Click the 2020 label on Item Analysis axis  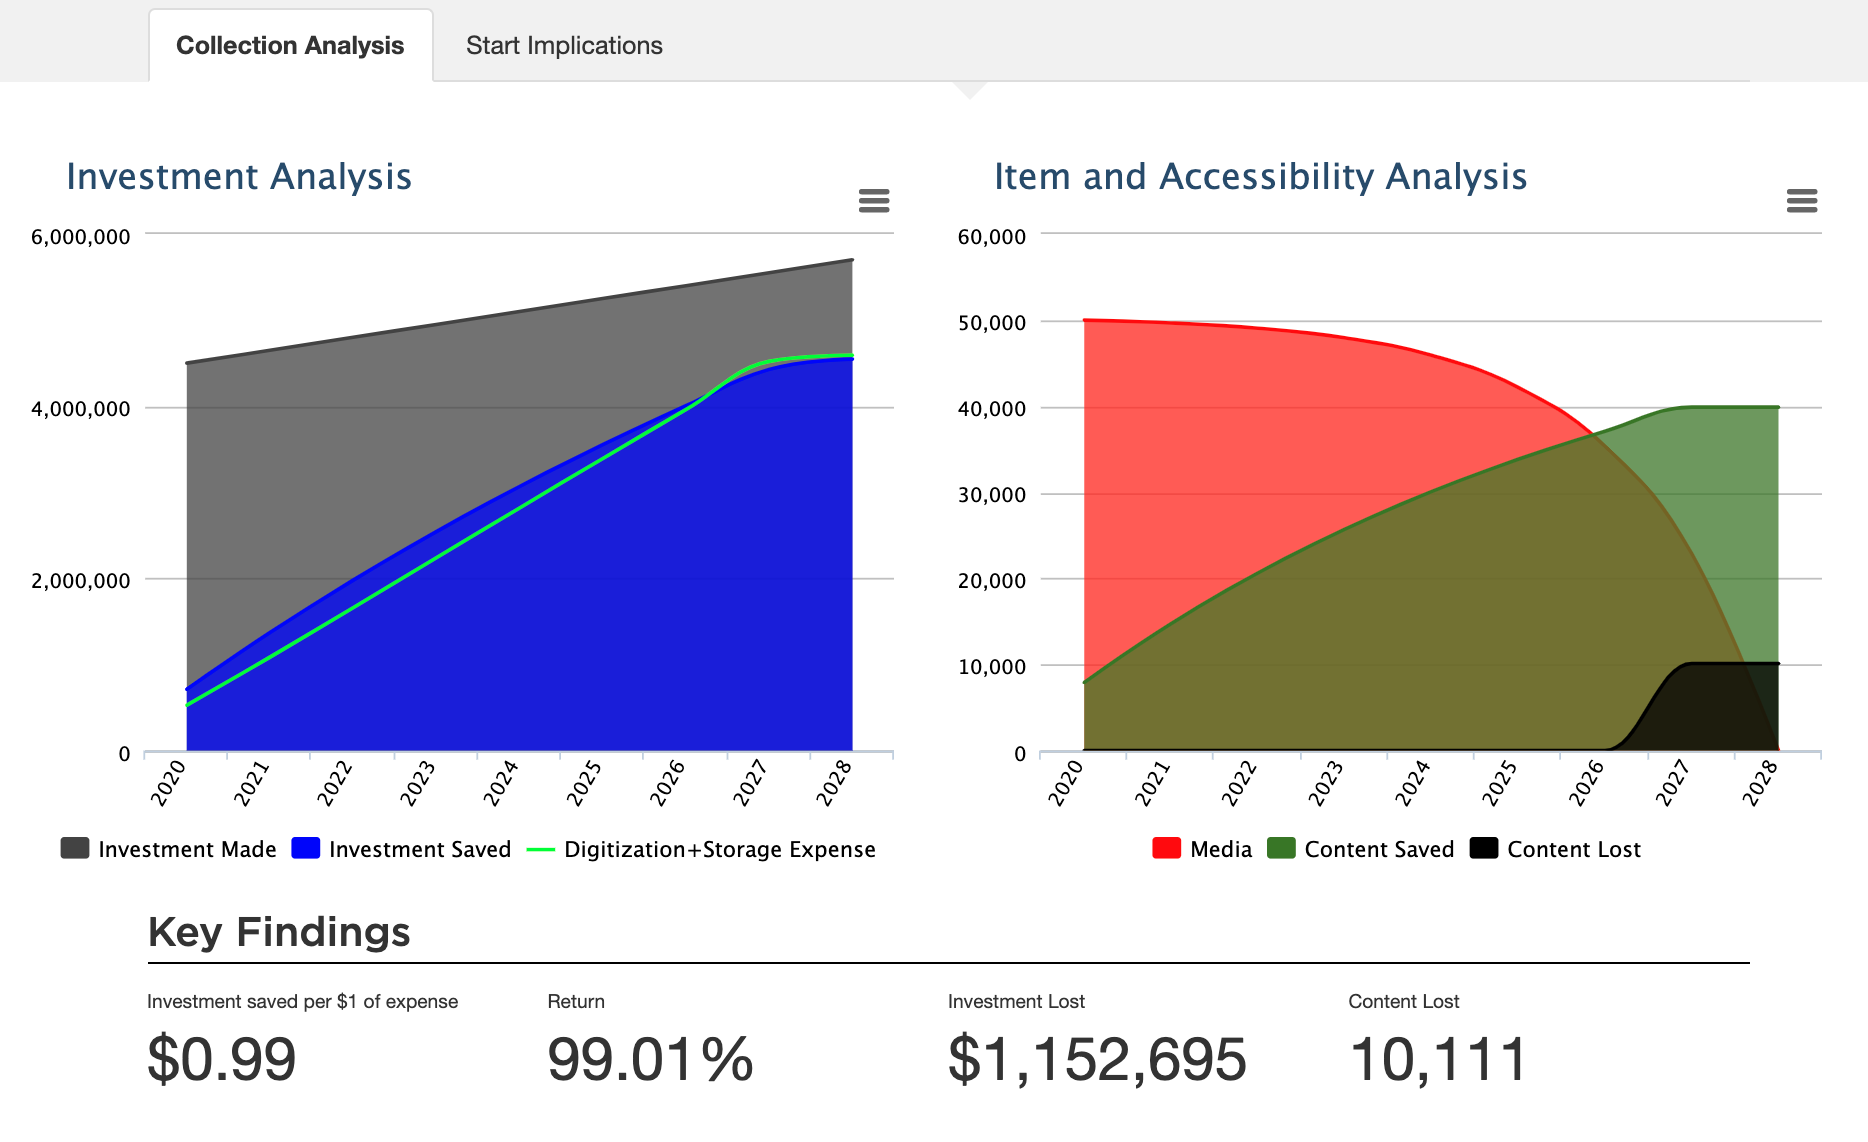[x=1066, y=783]
